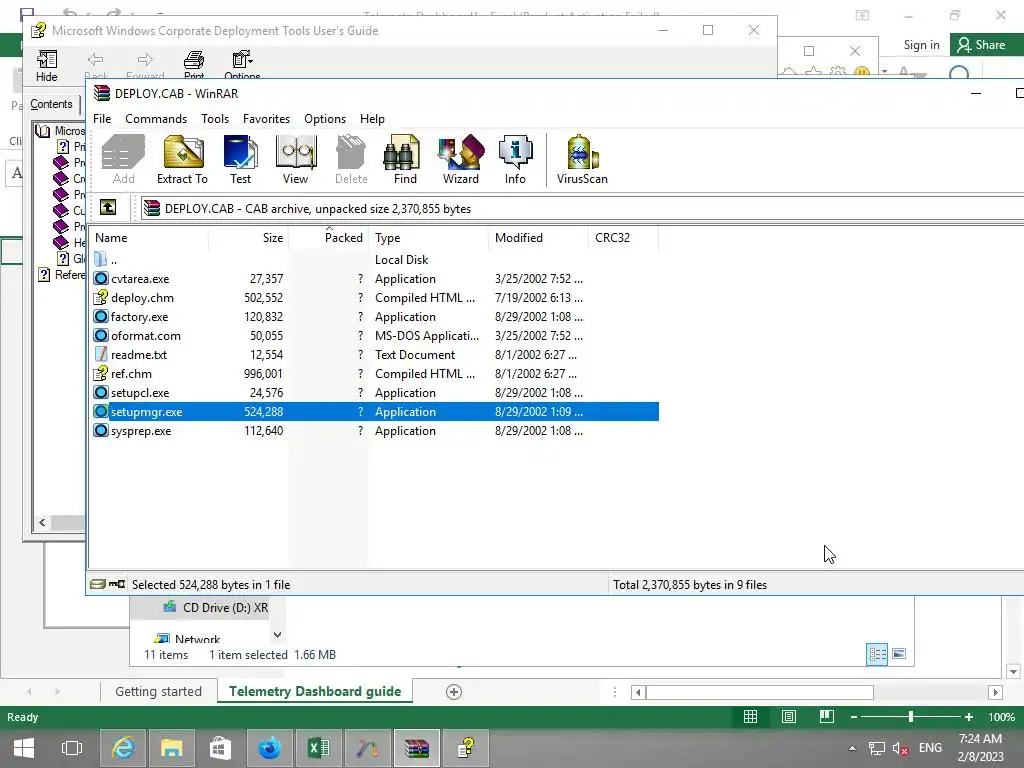The height and width of the screenshot is (768, 1024).
Task: Open the Help menu in WinRAR
Action: click(372, 119)
